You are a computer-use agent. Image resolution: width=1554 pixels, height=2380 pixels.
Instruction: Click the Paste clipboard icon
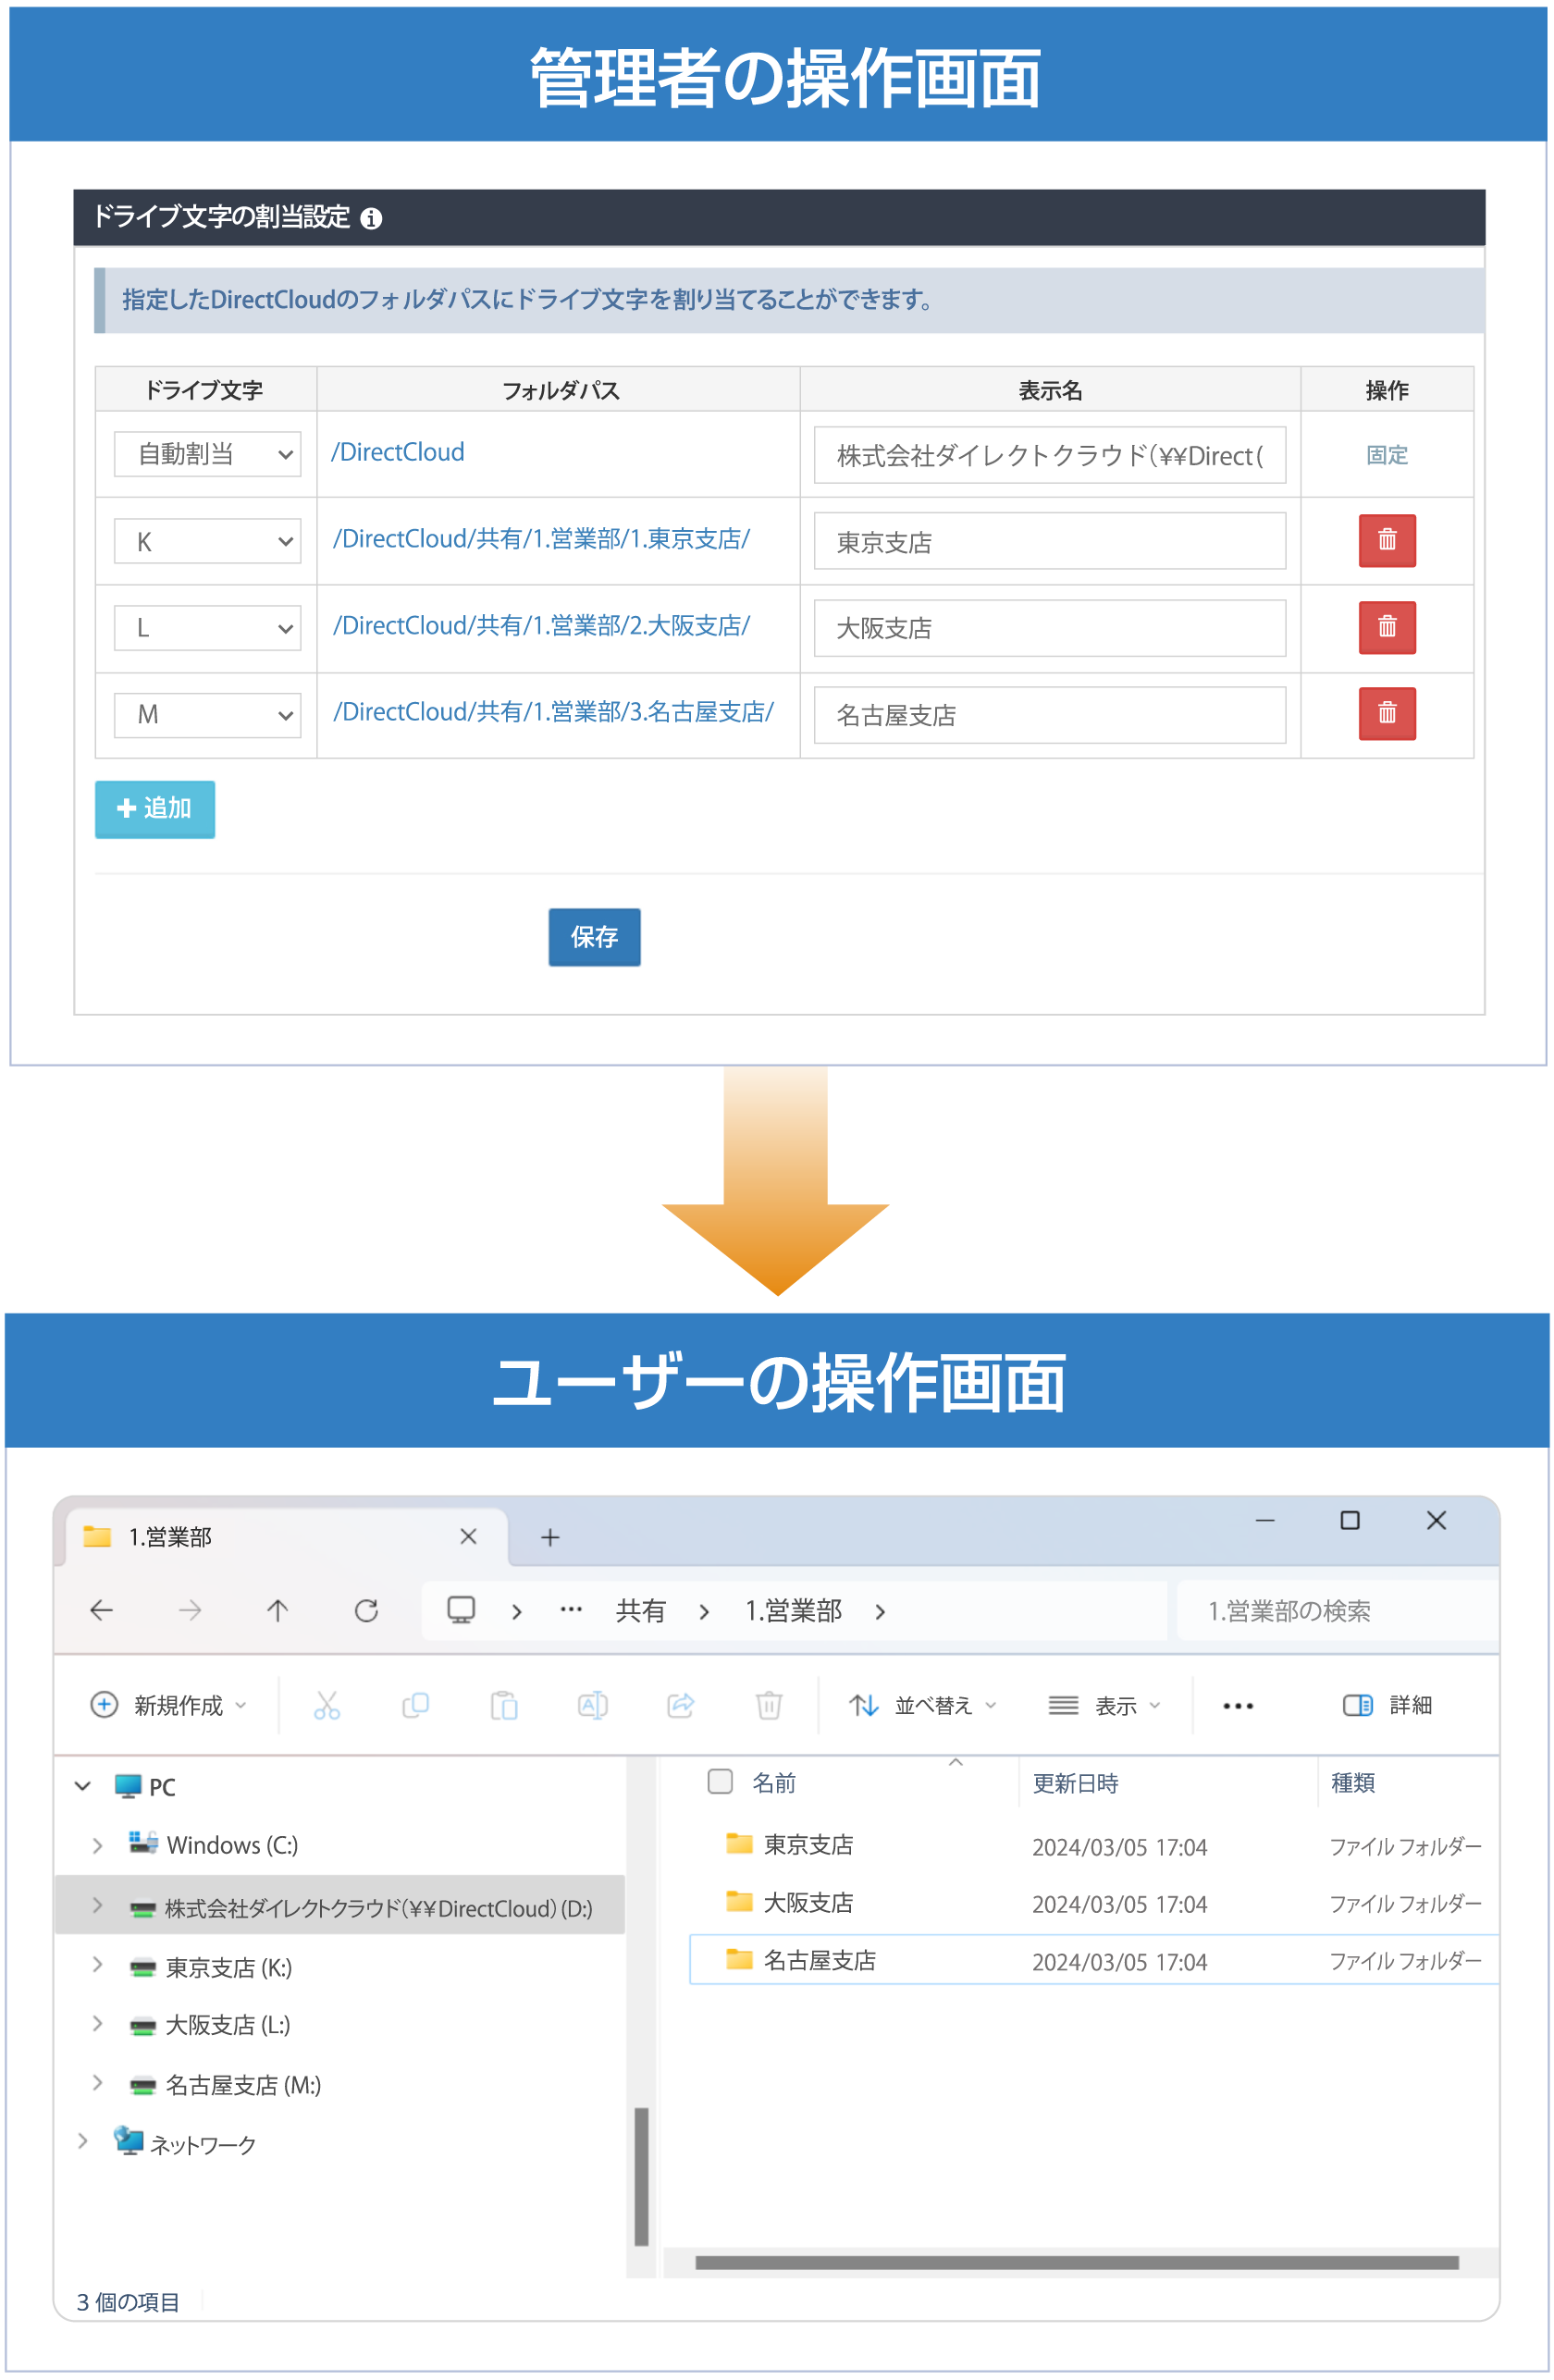click(504, 1704)
